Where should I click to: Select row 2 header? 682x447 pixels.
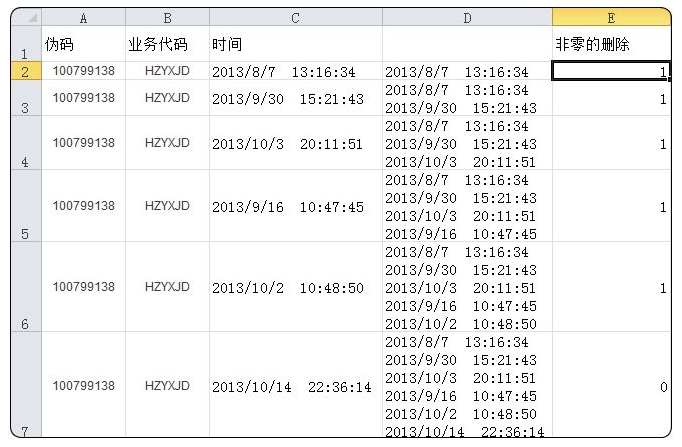pos(24,71)
